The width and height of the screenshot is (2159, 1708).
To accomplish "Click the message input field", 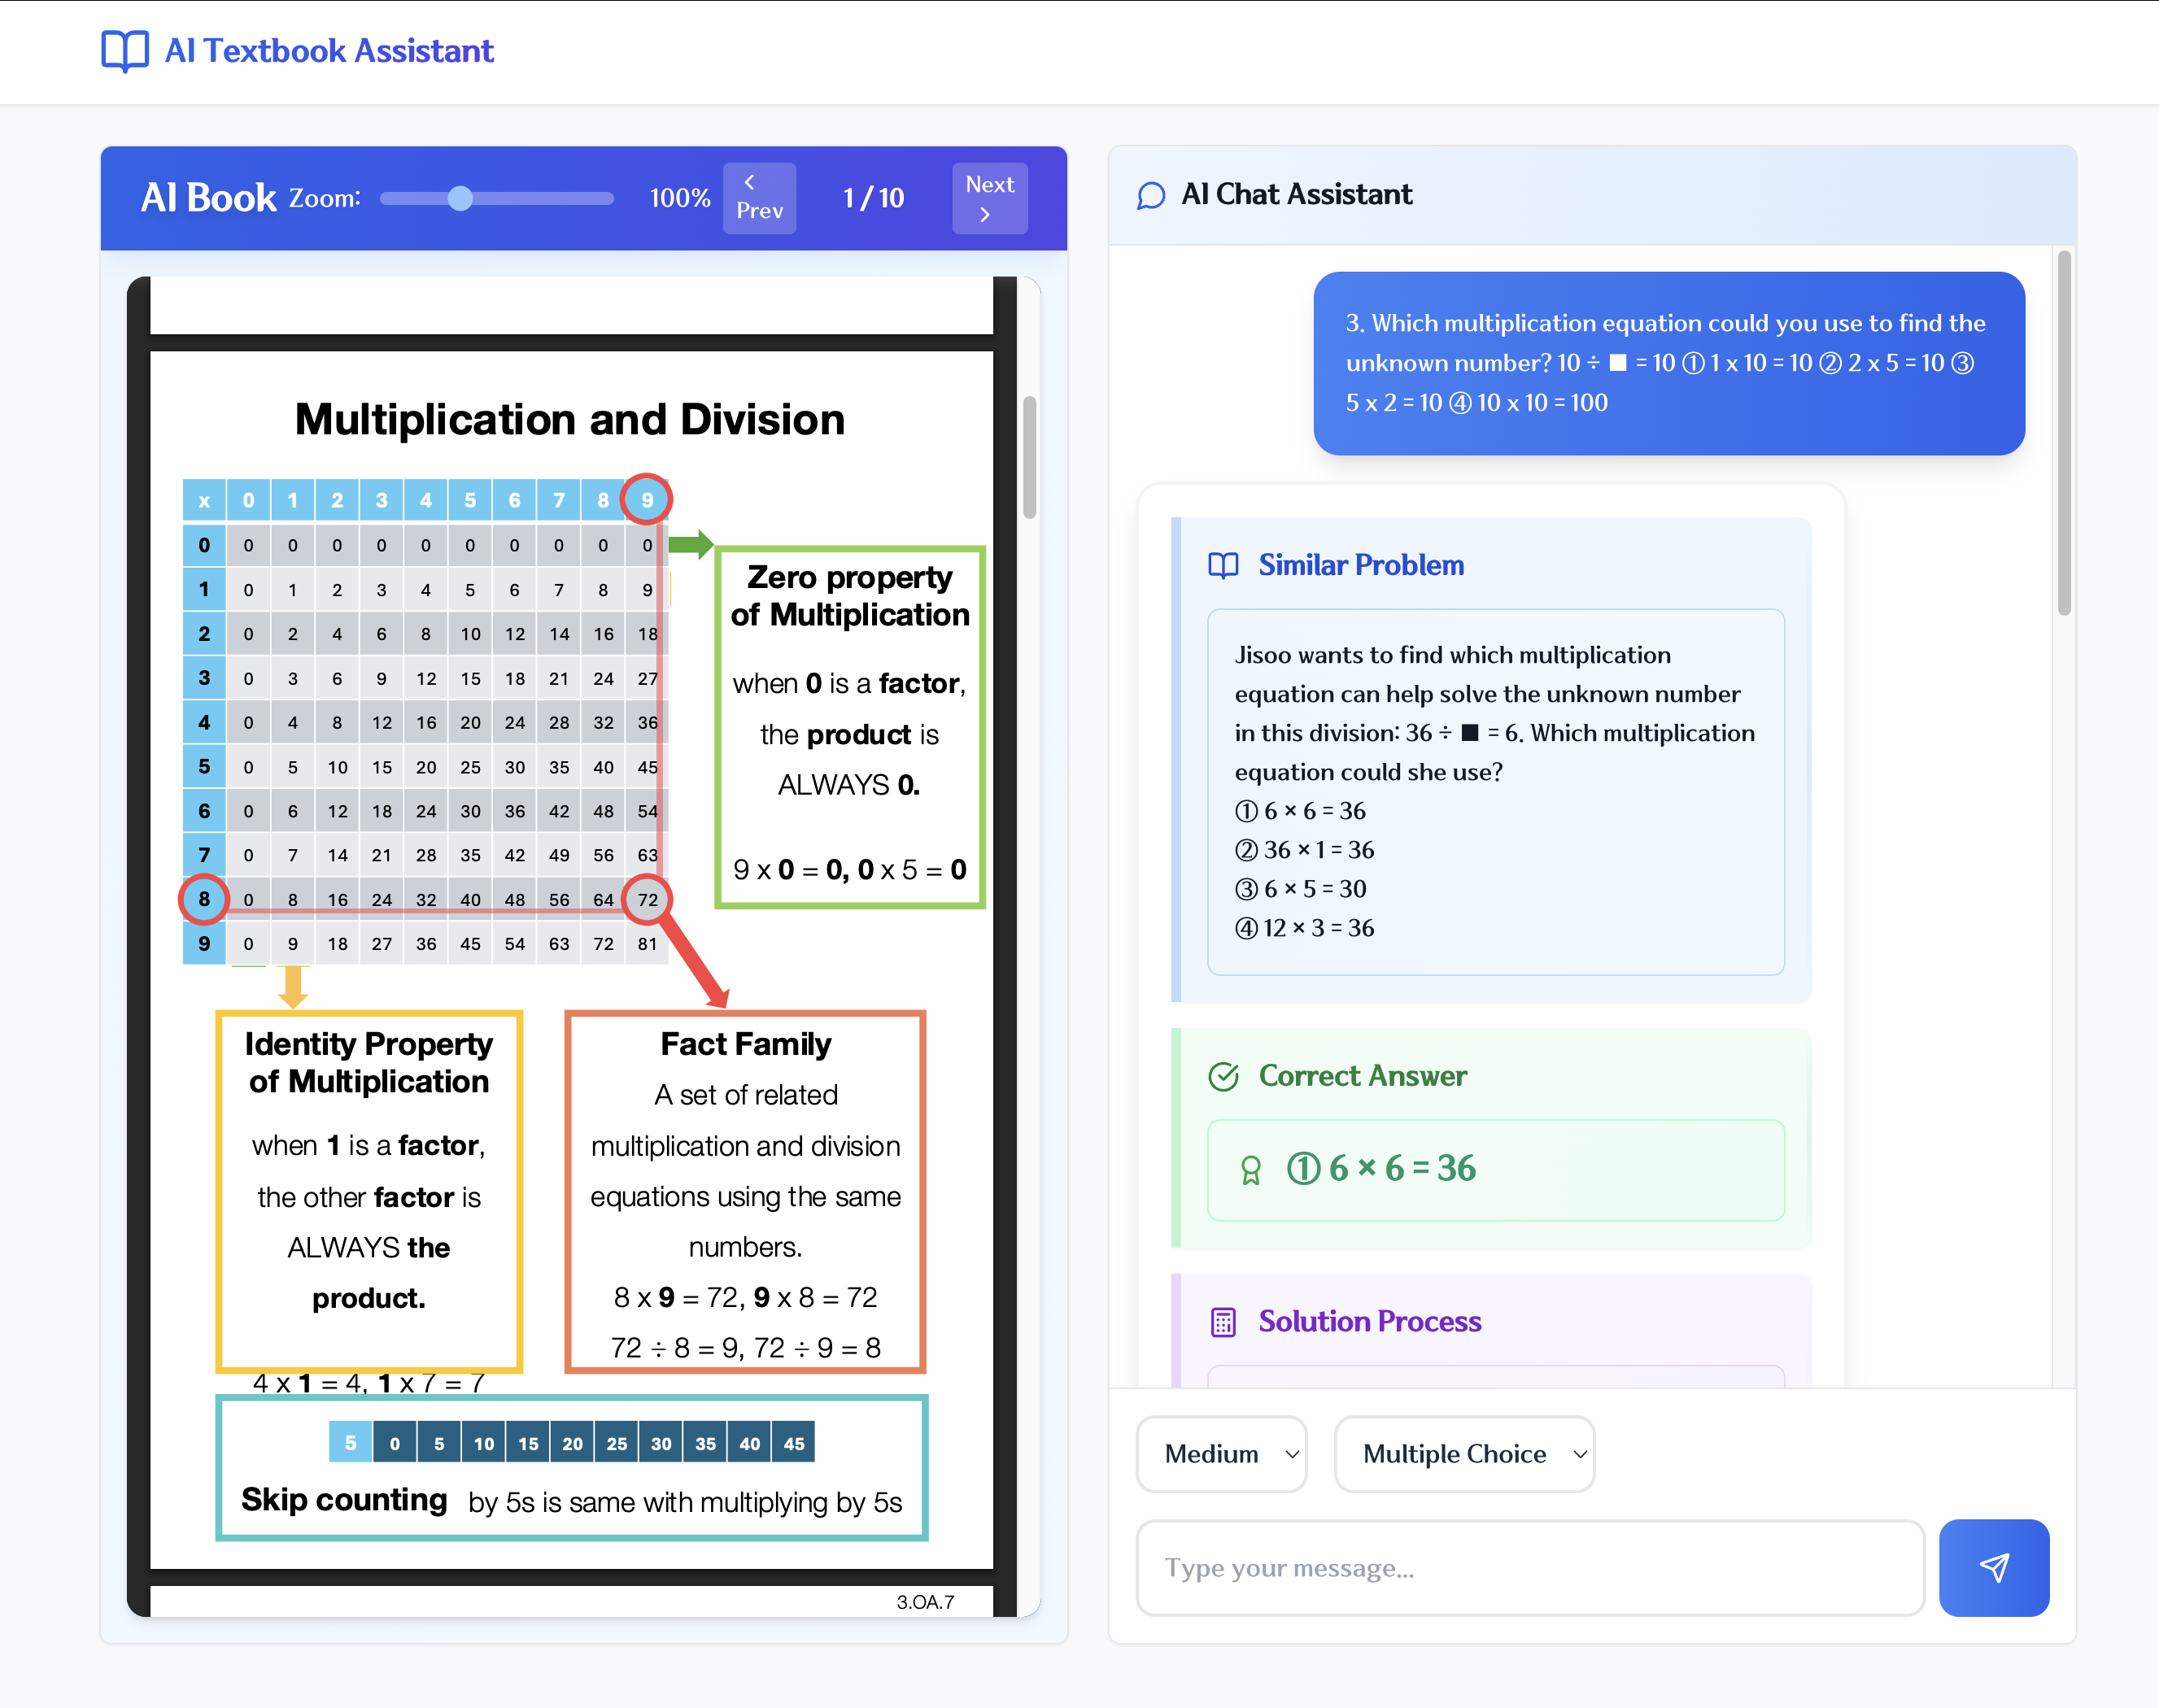I will (x=1529, y=1567).
